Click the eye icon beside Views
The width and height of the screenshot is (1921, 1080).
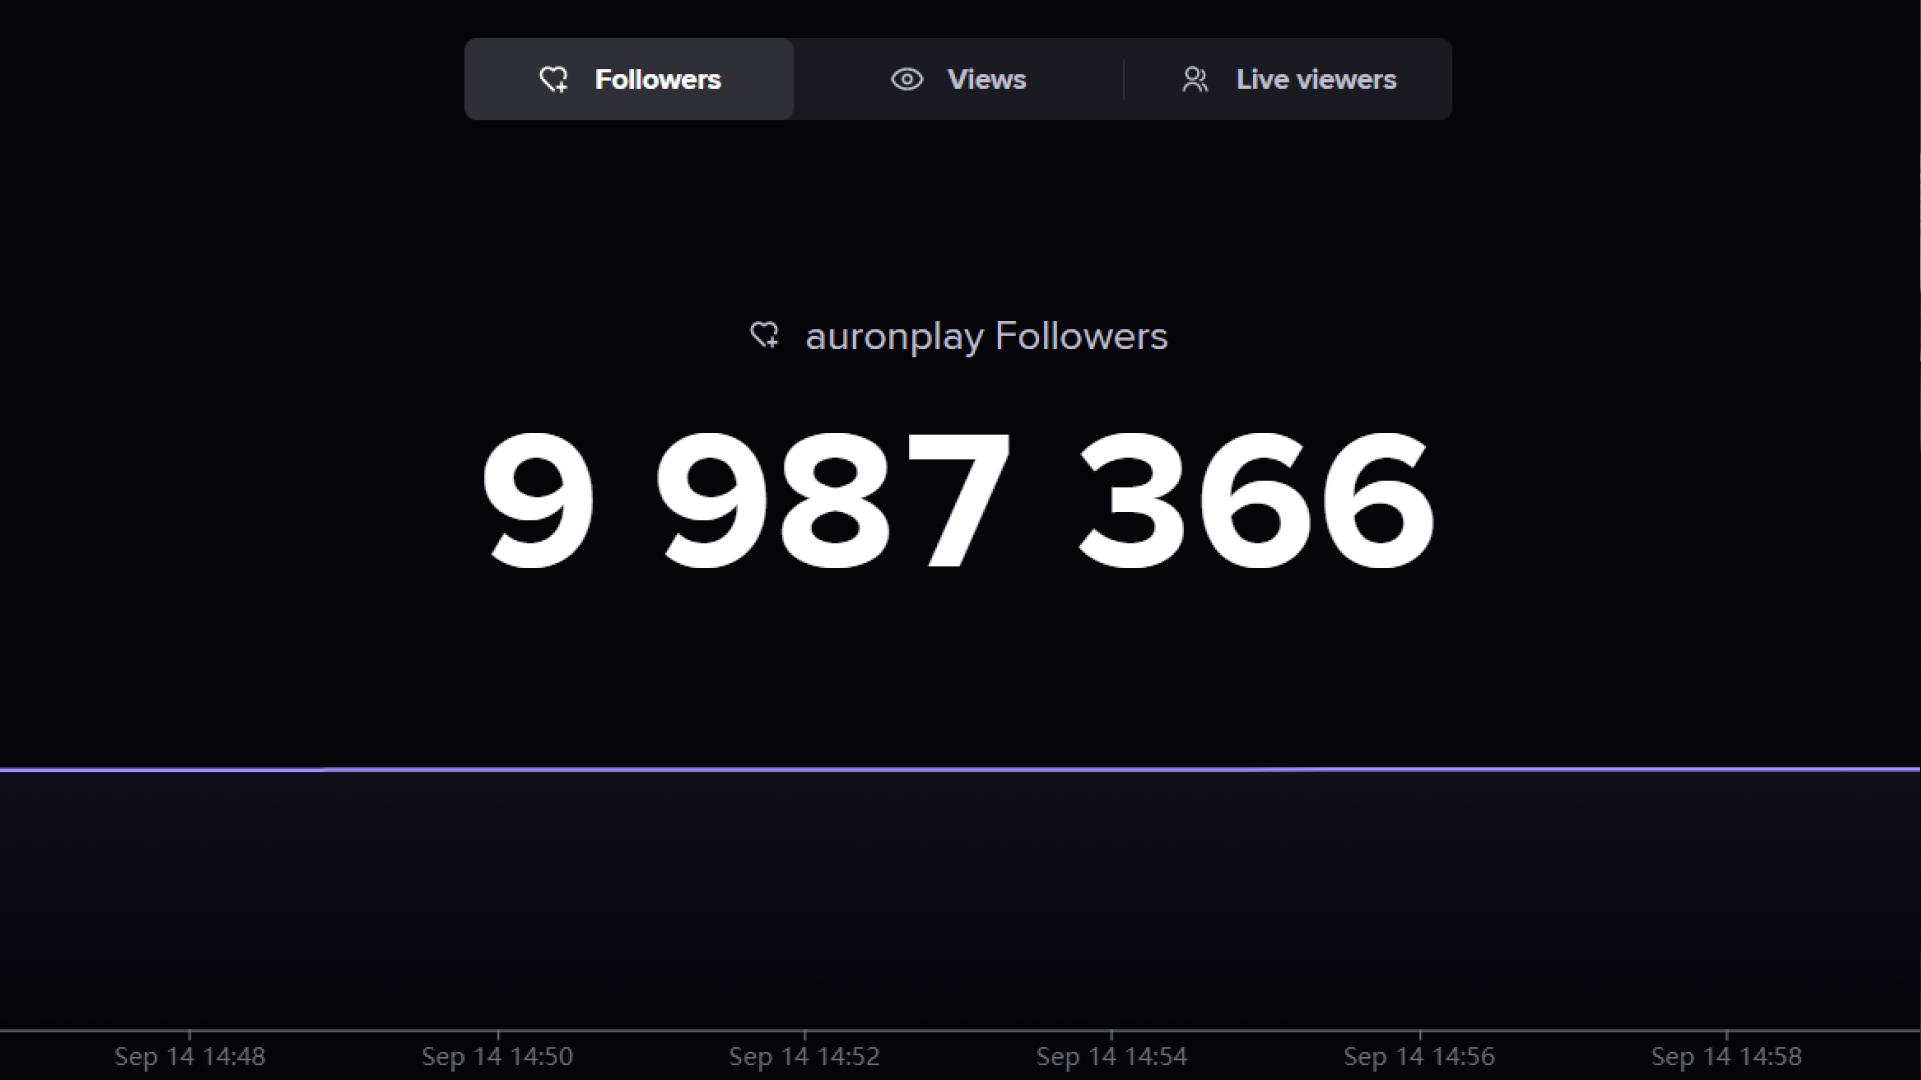pos(906,79)
